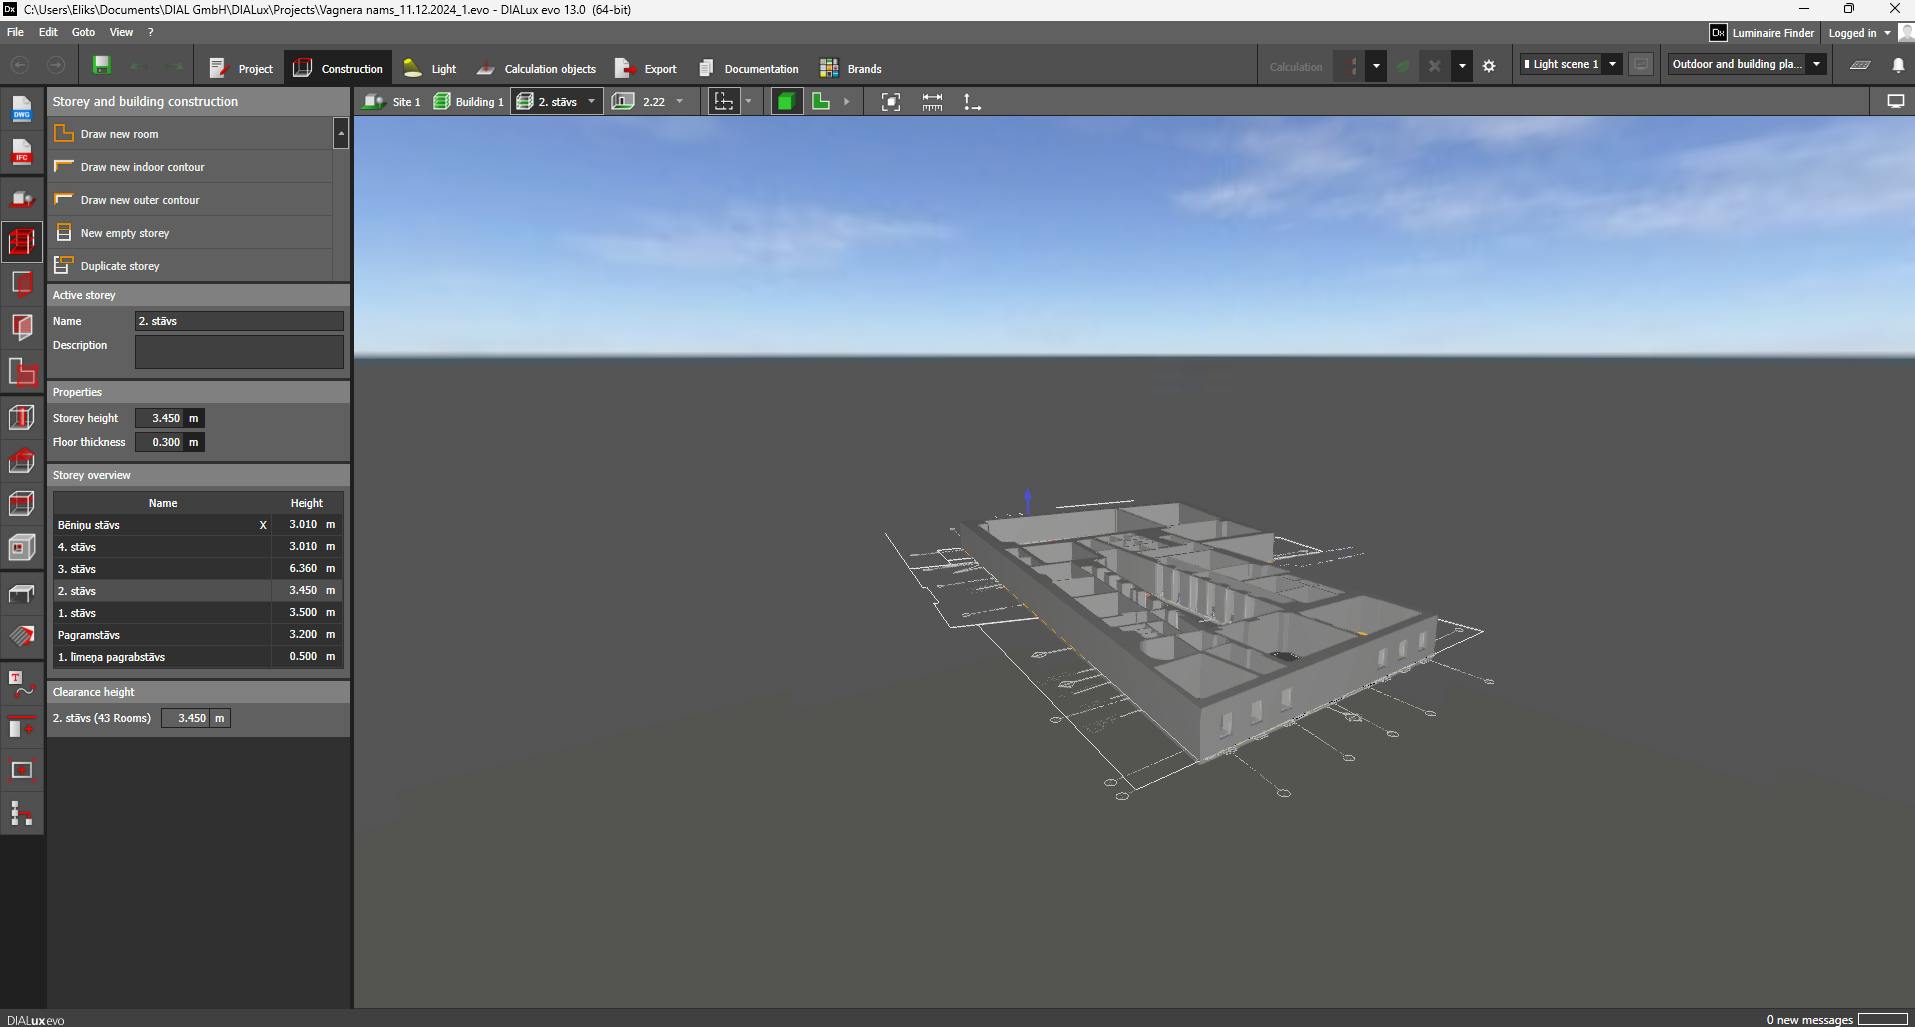Click Draw new room
The width and height of the screenshot is (1915, 1027).
(119, 134)
